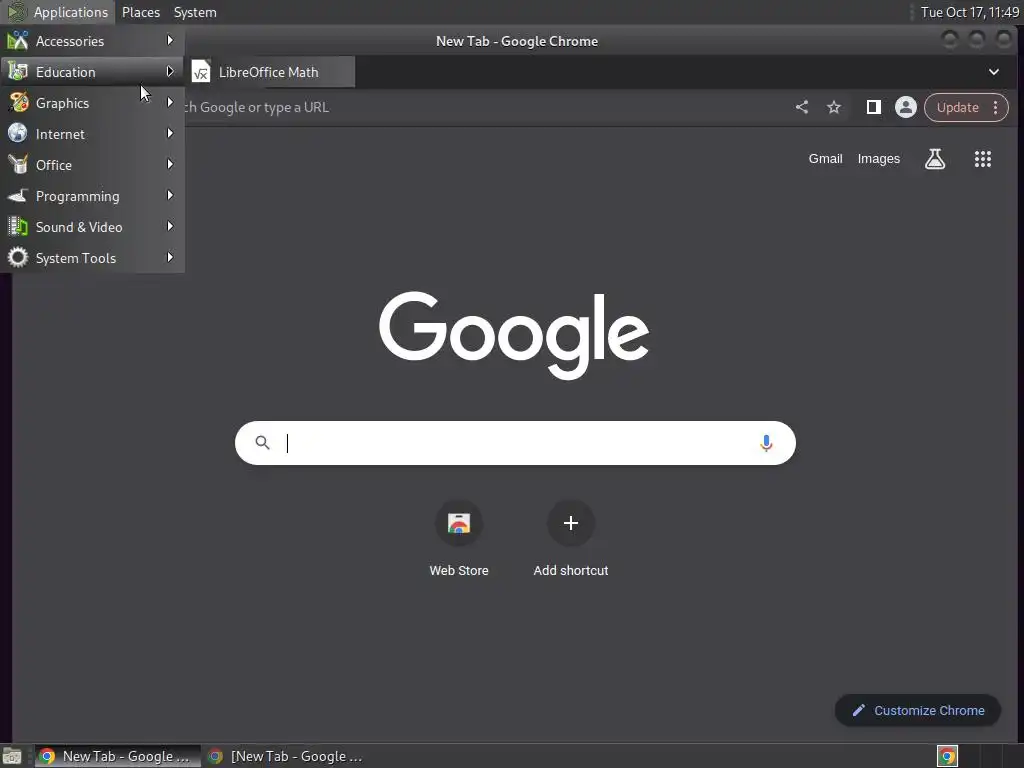This screenshot has height=768, width=1024.
Task: Expand the Accessories submenu arrow
Action: 170,40
